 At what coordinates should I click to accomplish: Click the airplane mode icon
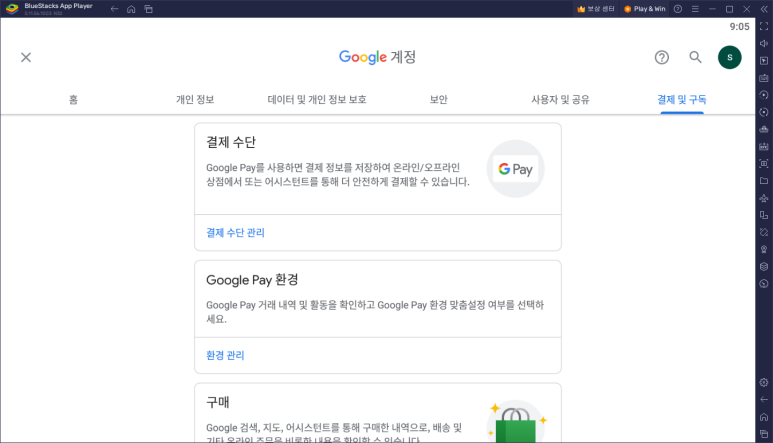[764, 198]
